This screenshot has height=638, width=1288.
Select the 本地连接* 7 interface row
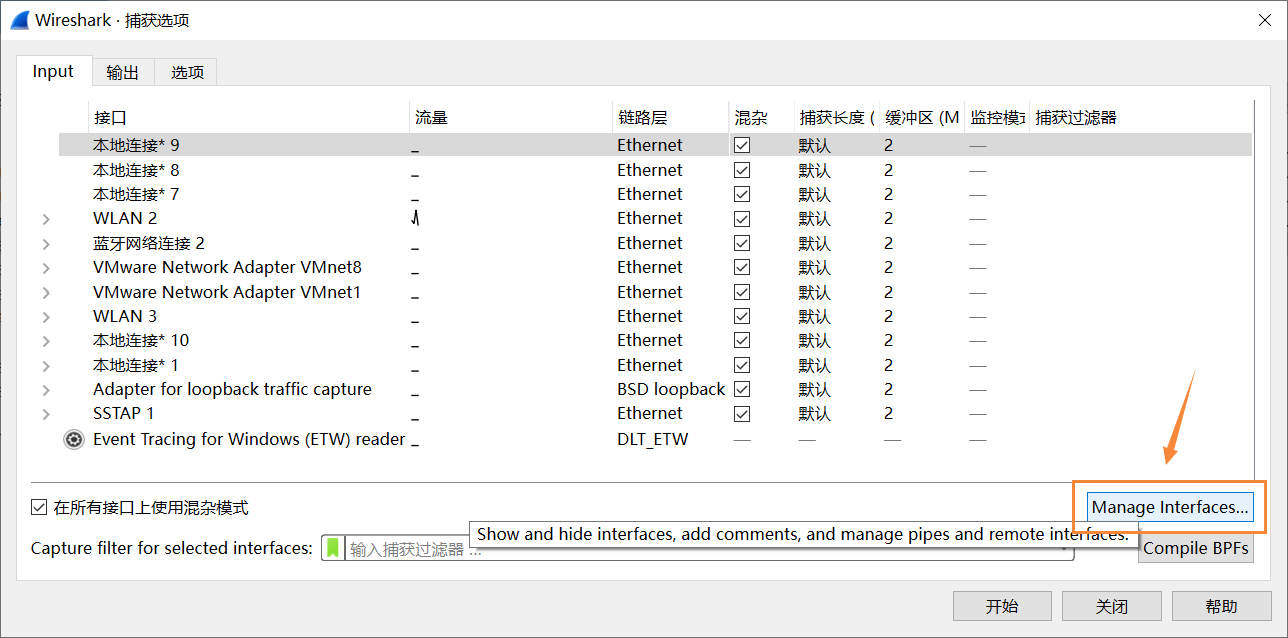click(655, 194)
